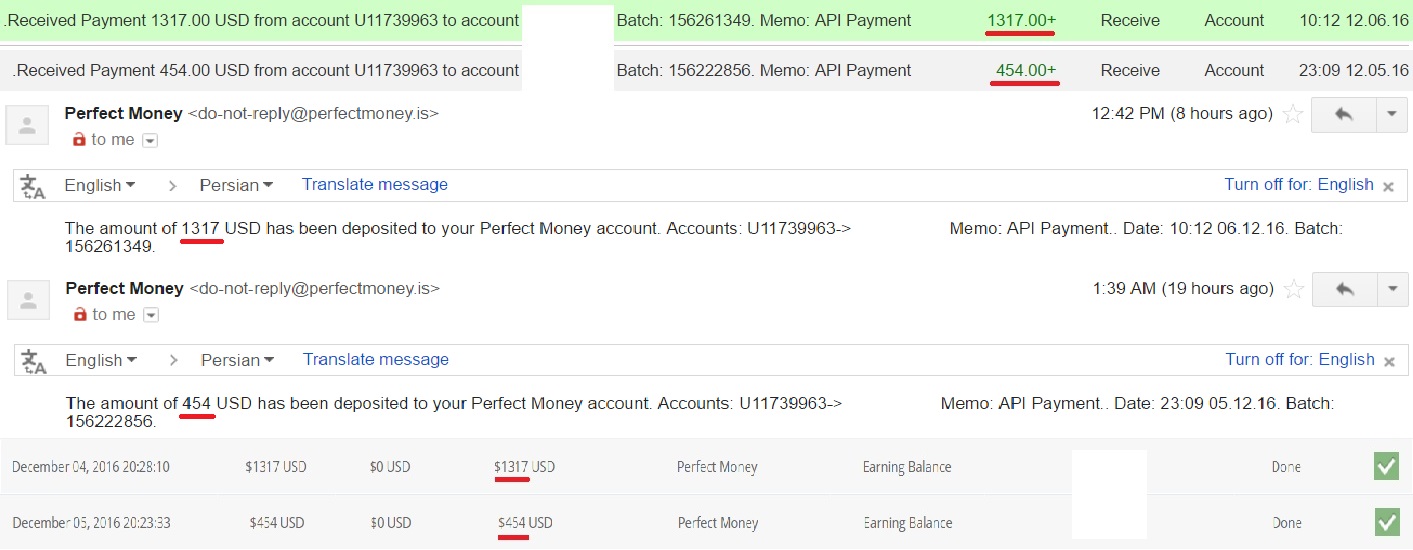Open more options for 1:39 AM email
The image size is (1413, 550).
(x=1393, y=290)
